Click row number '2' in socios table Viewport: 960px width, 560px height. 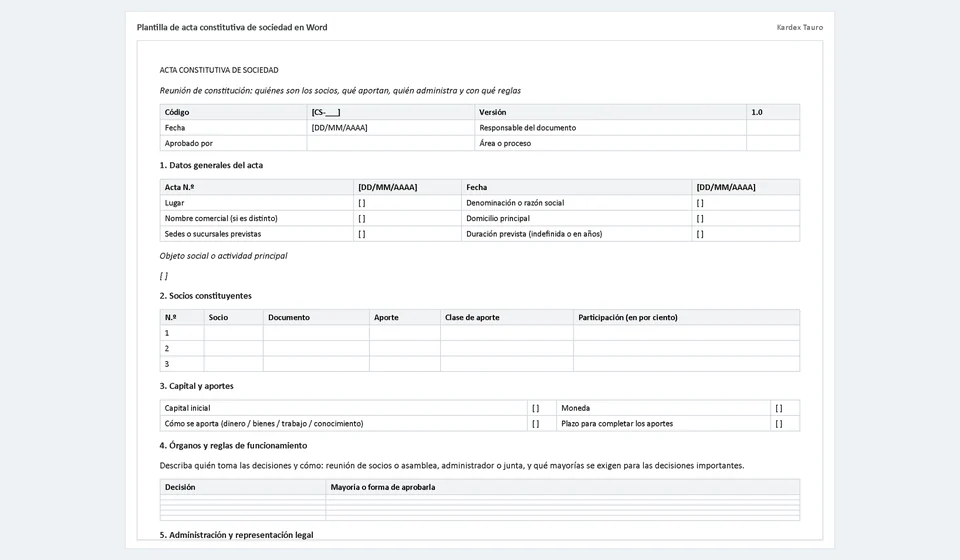tap(167, 349)
